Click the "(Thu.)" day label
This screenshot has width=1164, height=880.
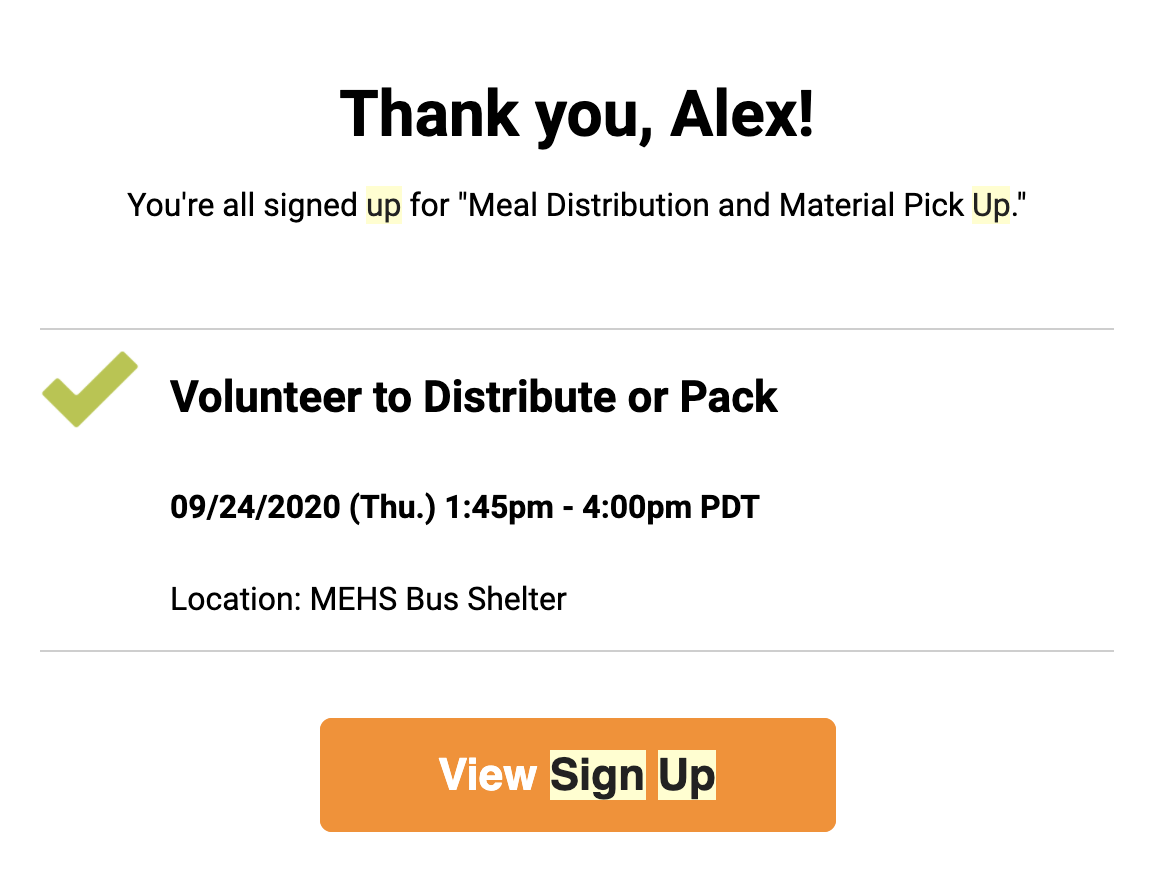[392, 507]
